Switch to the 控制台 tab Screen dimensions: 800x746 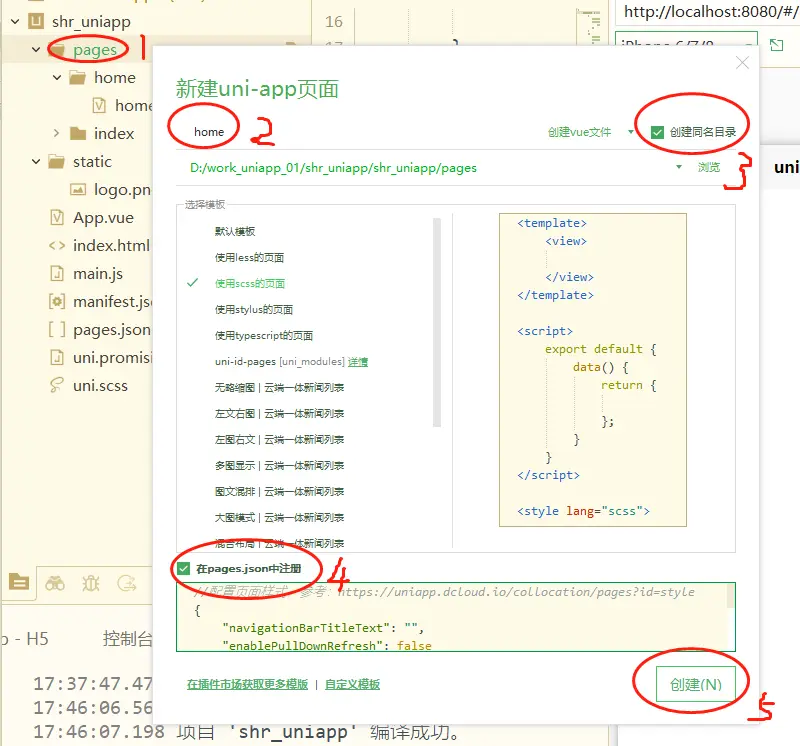coord(128,639)
